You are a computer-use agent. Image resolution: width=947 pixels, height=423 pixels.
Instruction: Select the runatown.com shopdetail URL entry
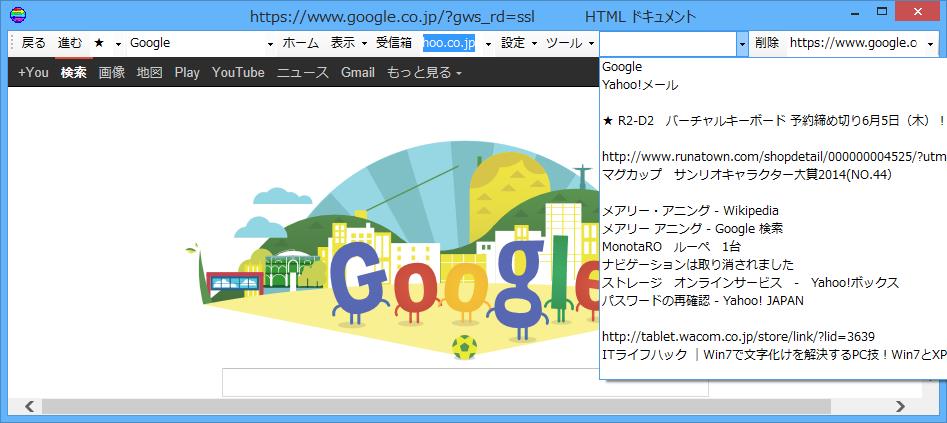click(773, 157)
